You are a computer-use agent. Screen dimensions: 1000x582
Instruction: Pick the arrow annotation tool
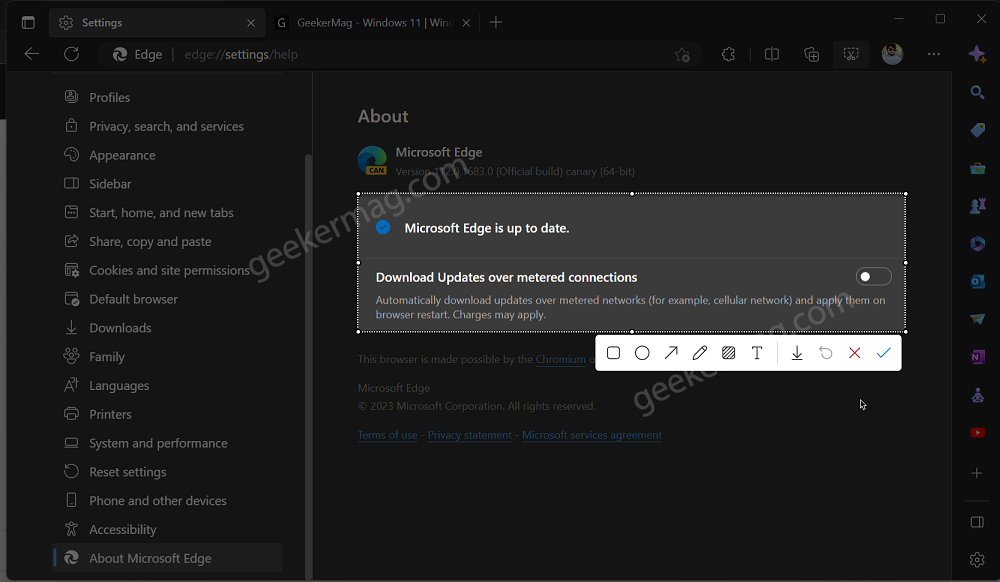[671, 353]
